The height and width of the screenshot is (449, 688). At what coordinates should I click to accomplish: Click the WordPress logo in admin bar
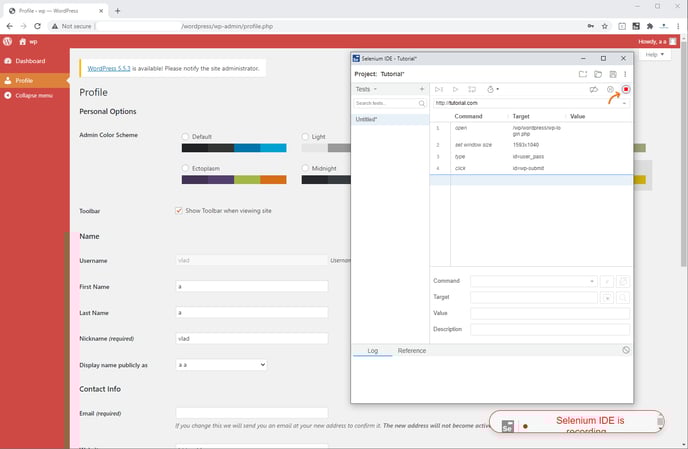tap(7, 42)
